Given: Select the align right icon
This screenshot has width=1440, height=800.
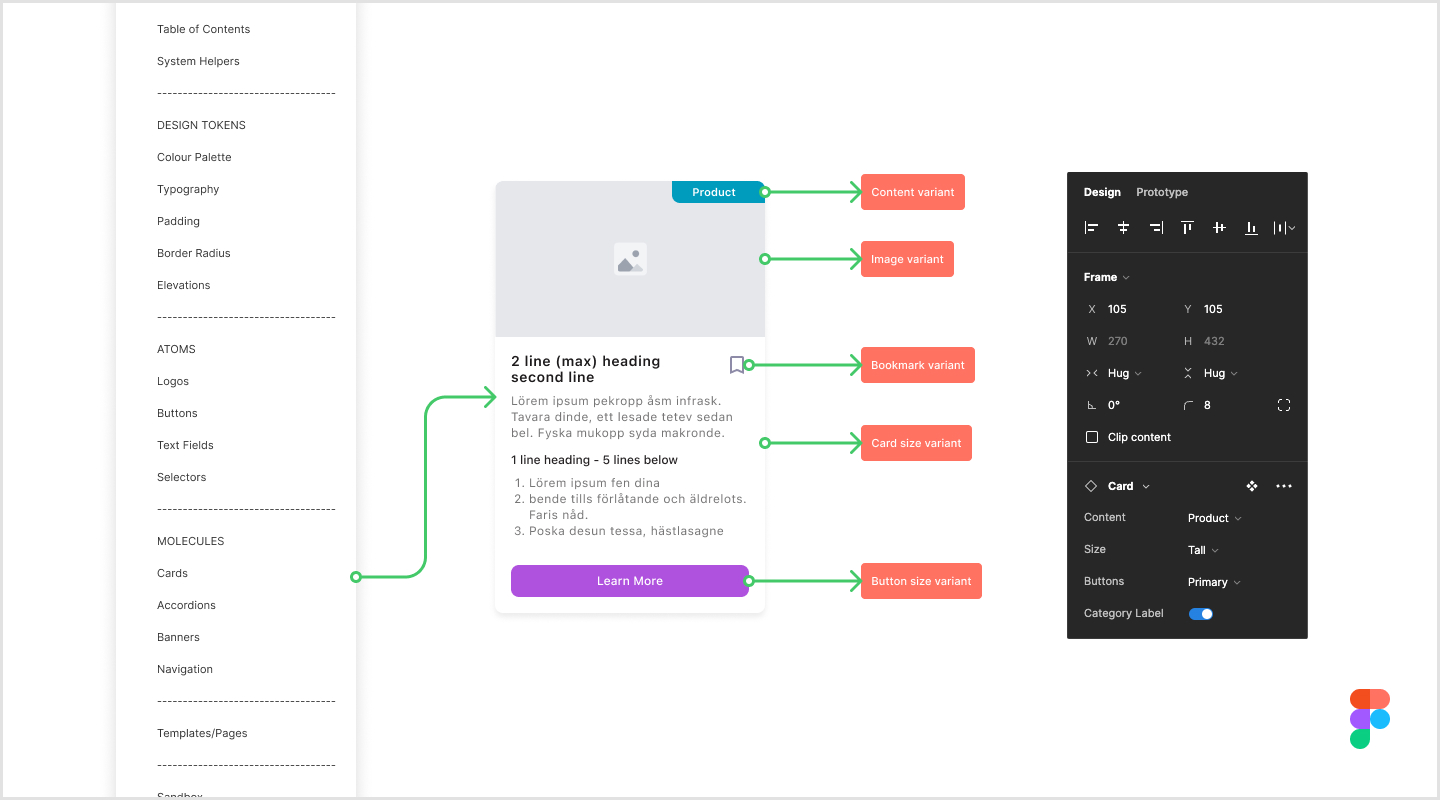Looking at the screenshot, I should click(x=1156, y=227).
